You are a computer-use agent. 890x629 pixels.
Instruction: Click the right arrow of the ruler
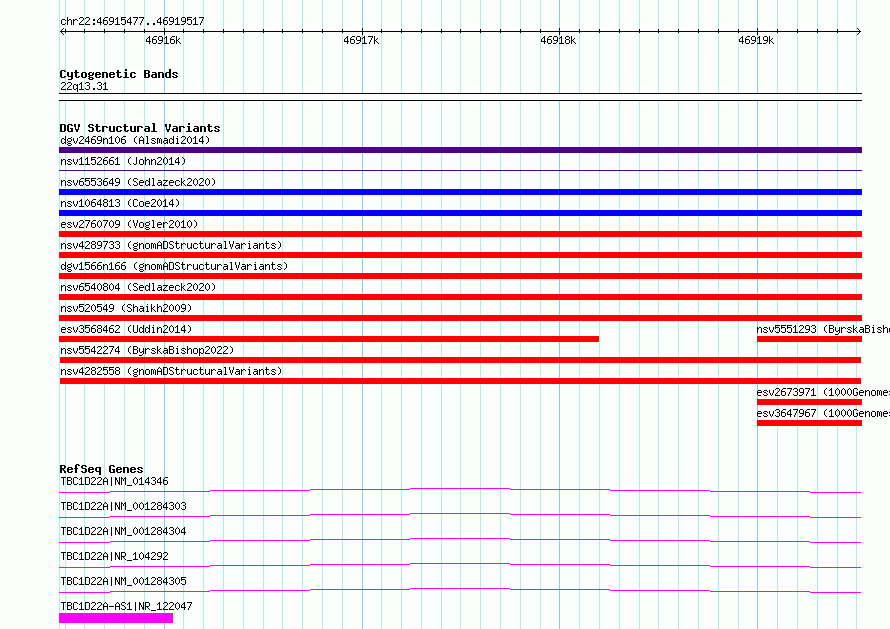[x=859, y=31]
